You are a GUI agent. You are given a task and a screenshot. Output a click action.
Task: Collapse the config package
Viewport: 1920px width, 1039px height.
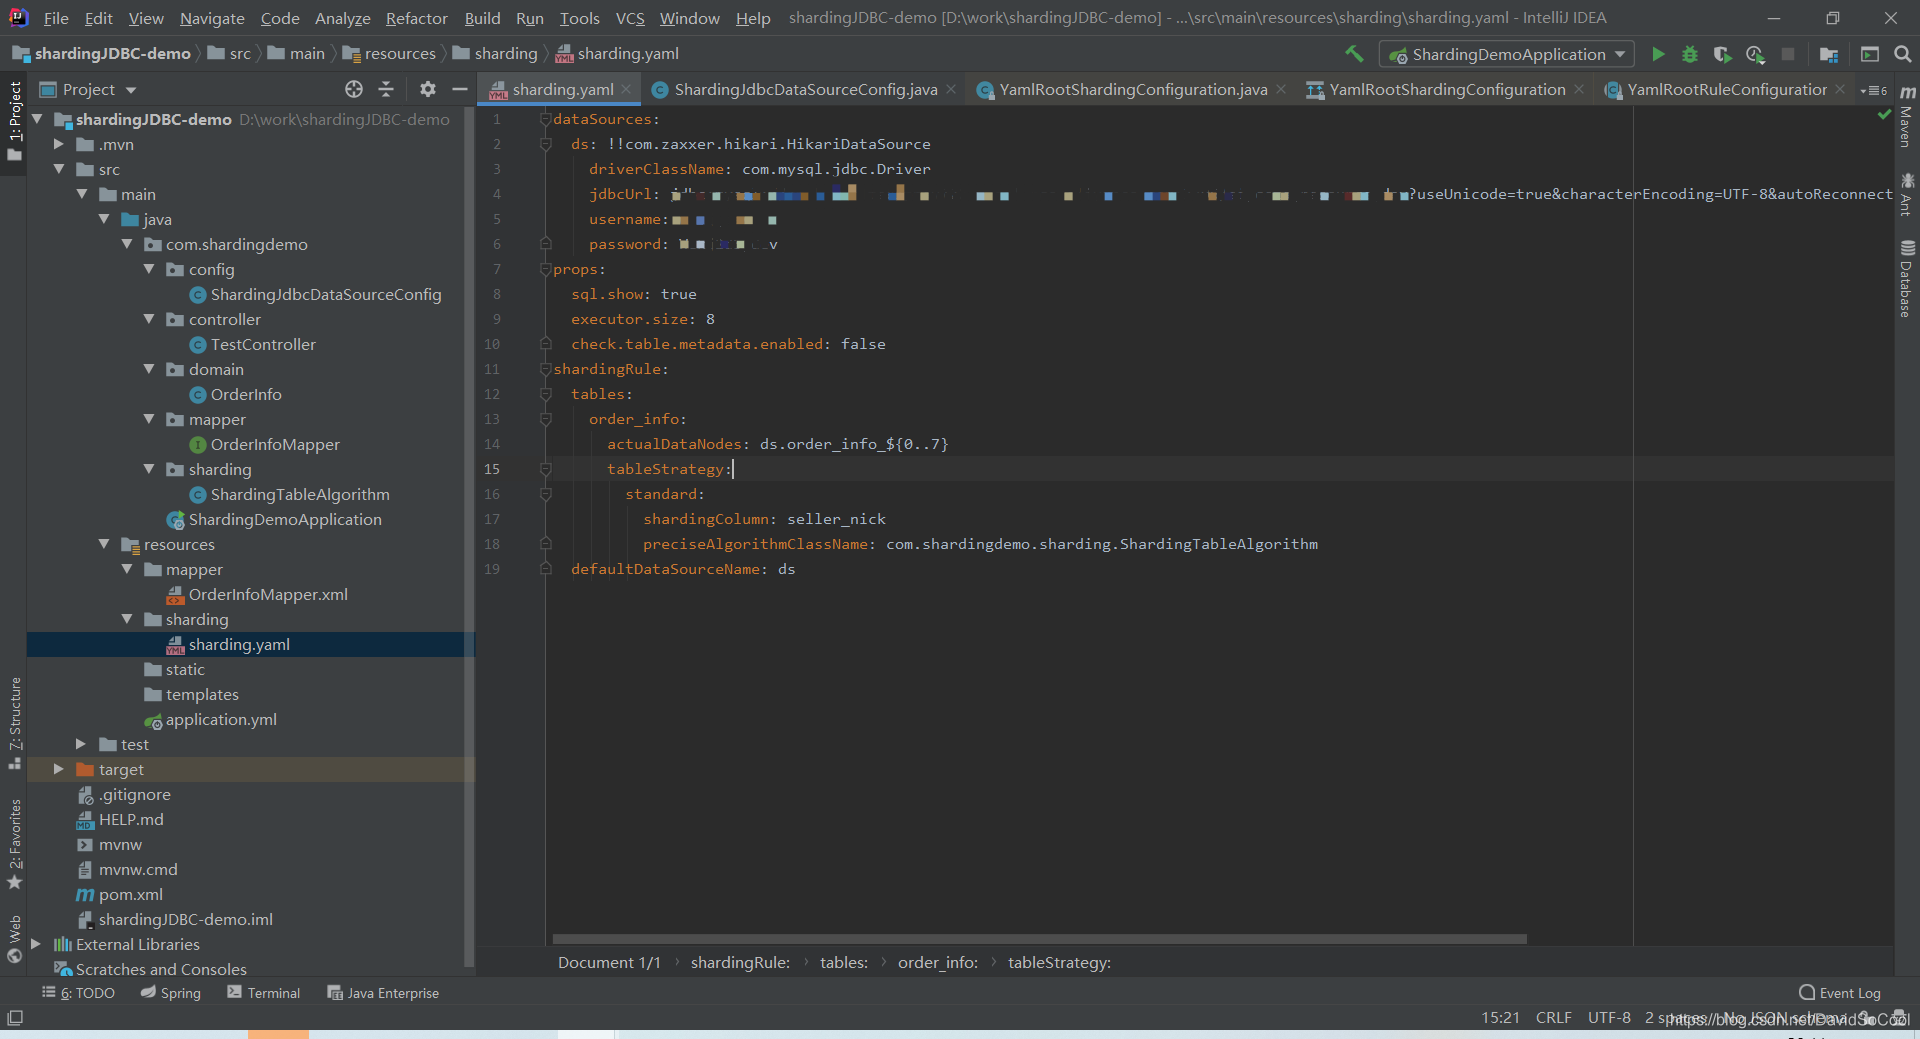click(149, 269)
